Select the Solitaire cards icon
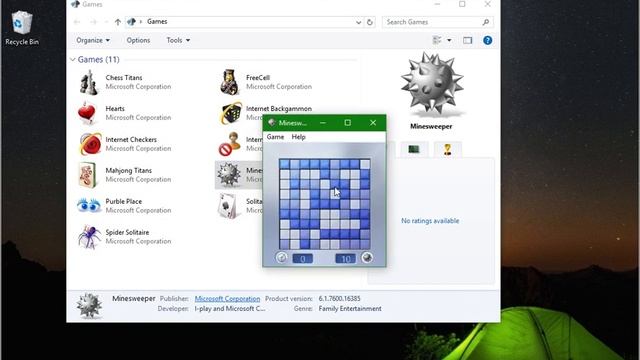The width and height of the screenshot is (640, 360). [x=228, y=206]
